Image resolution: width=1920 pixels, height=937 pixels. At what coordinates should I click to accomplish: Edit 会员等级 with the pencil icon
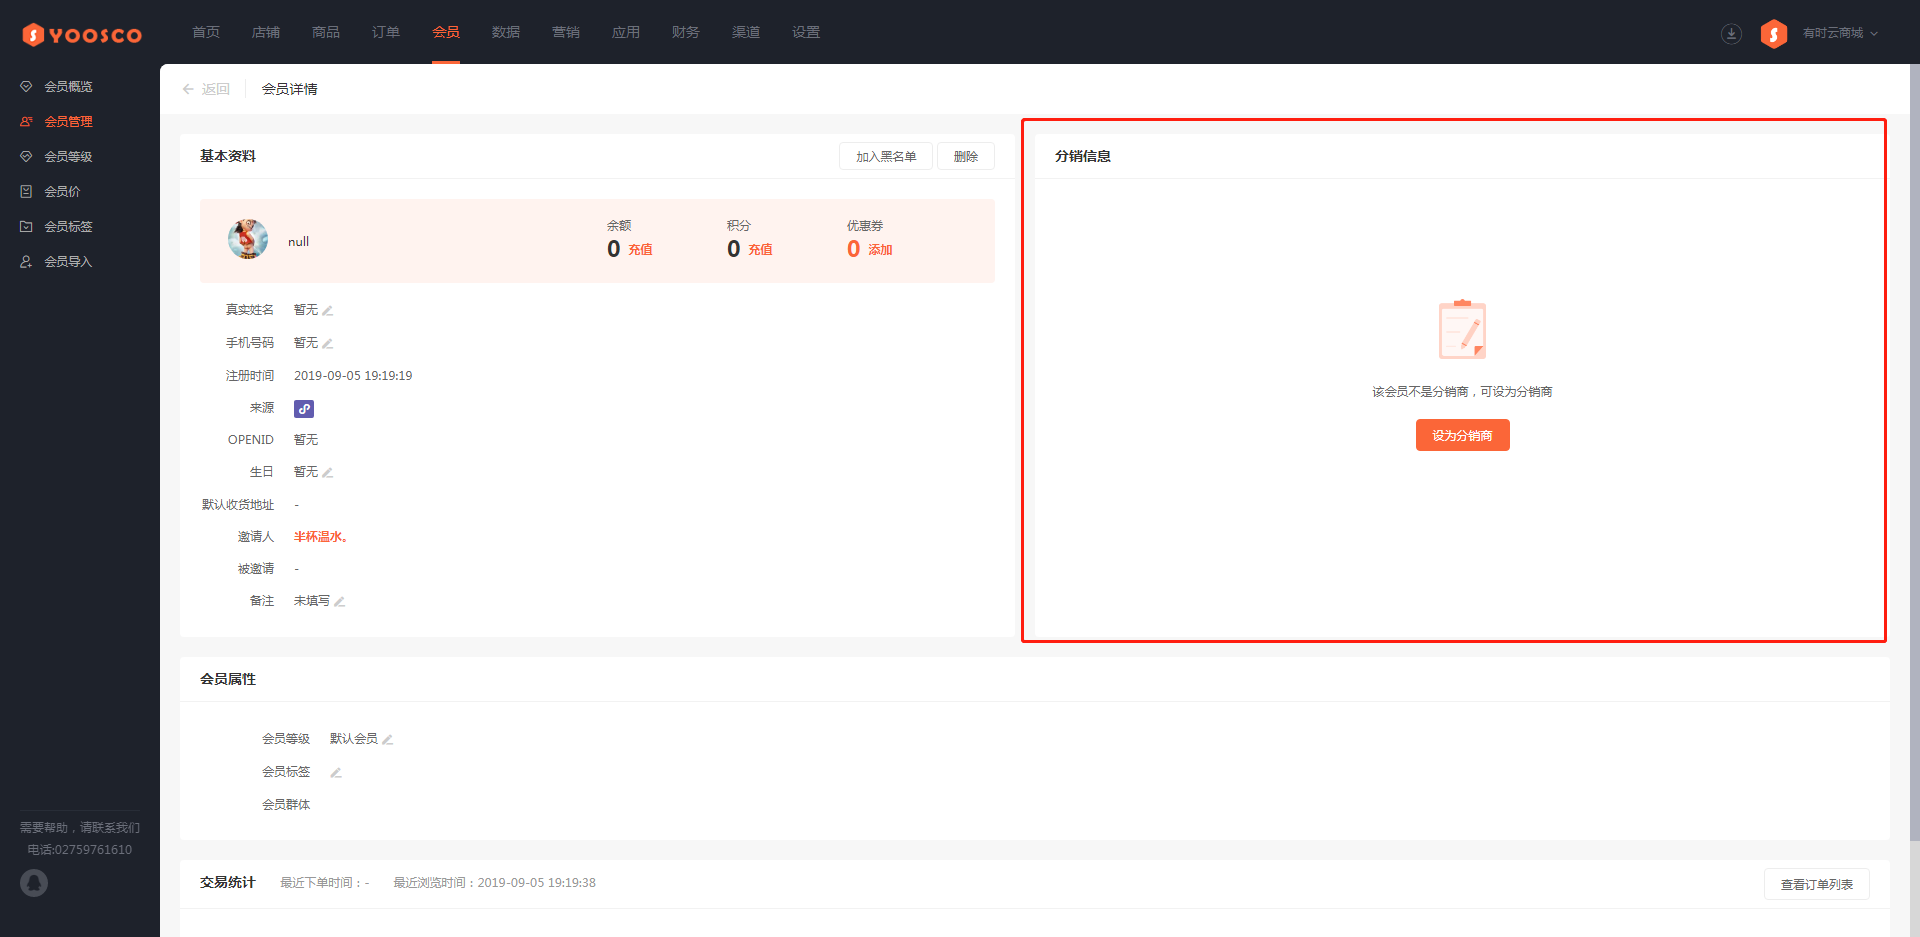tap(387, 740)
